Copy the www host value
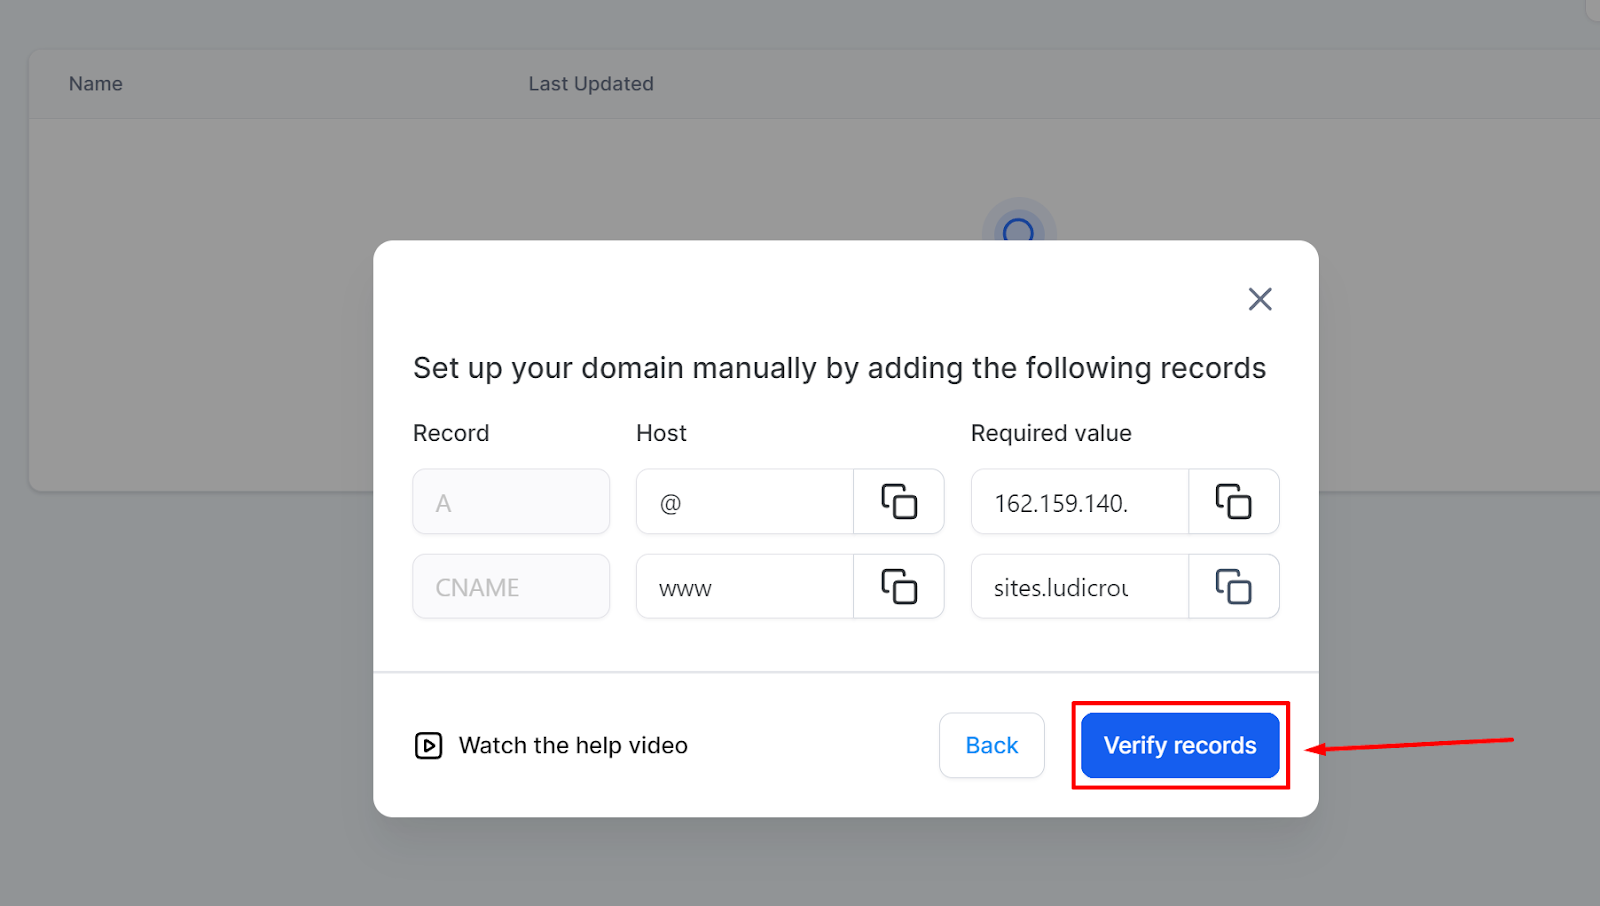Screen dimensions: 1600x906 pyautogui.click(x=898, y=586)
